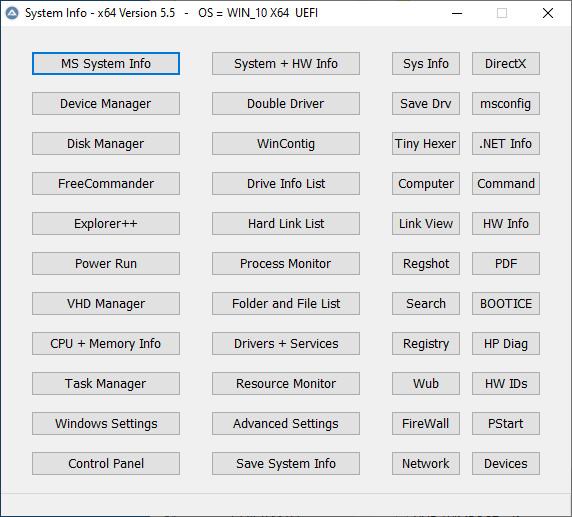Image resolution: width=572 pixels, height=517 pixels.
Task: Click the System Info app icon in title bar
Action: pos(12,13)
